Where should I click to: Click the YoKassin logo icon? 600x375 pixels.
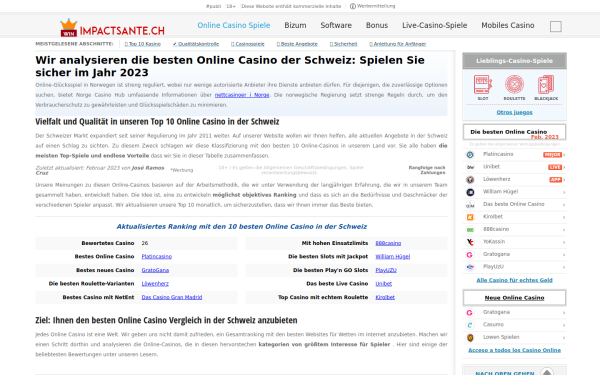pos(470,242)
